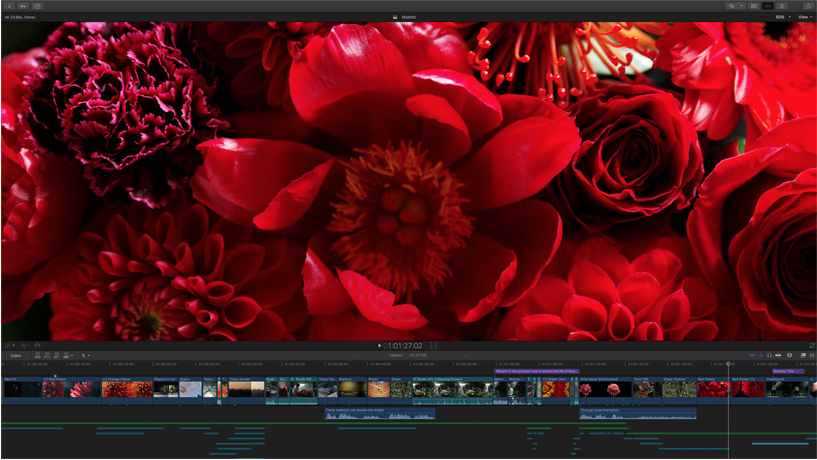Open the viewer View options menu
The image size is (817, 460).
(803, 17)
